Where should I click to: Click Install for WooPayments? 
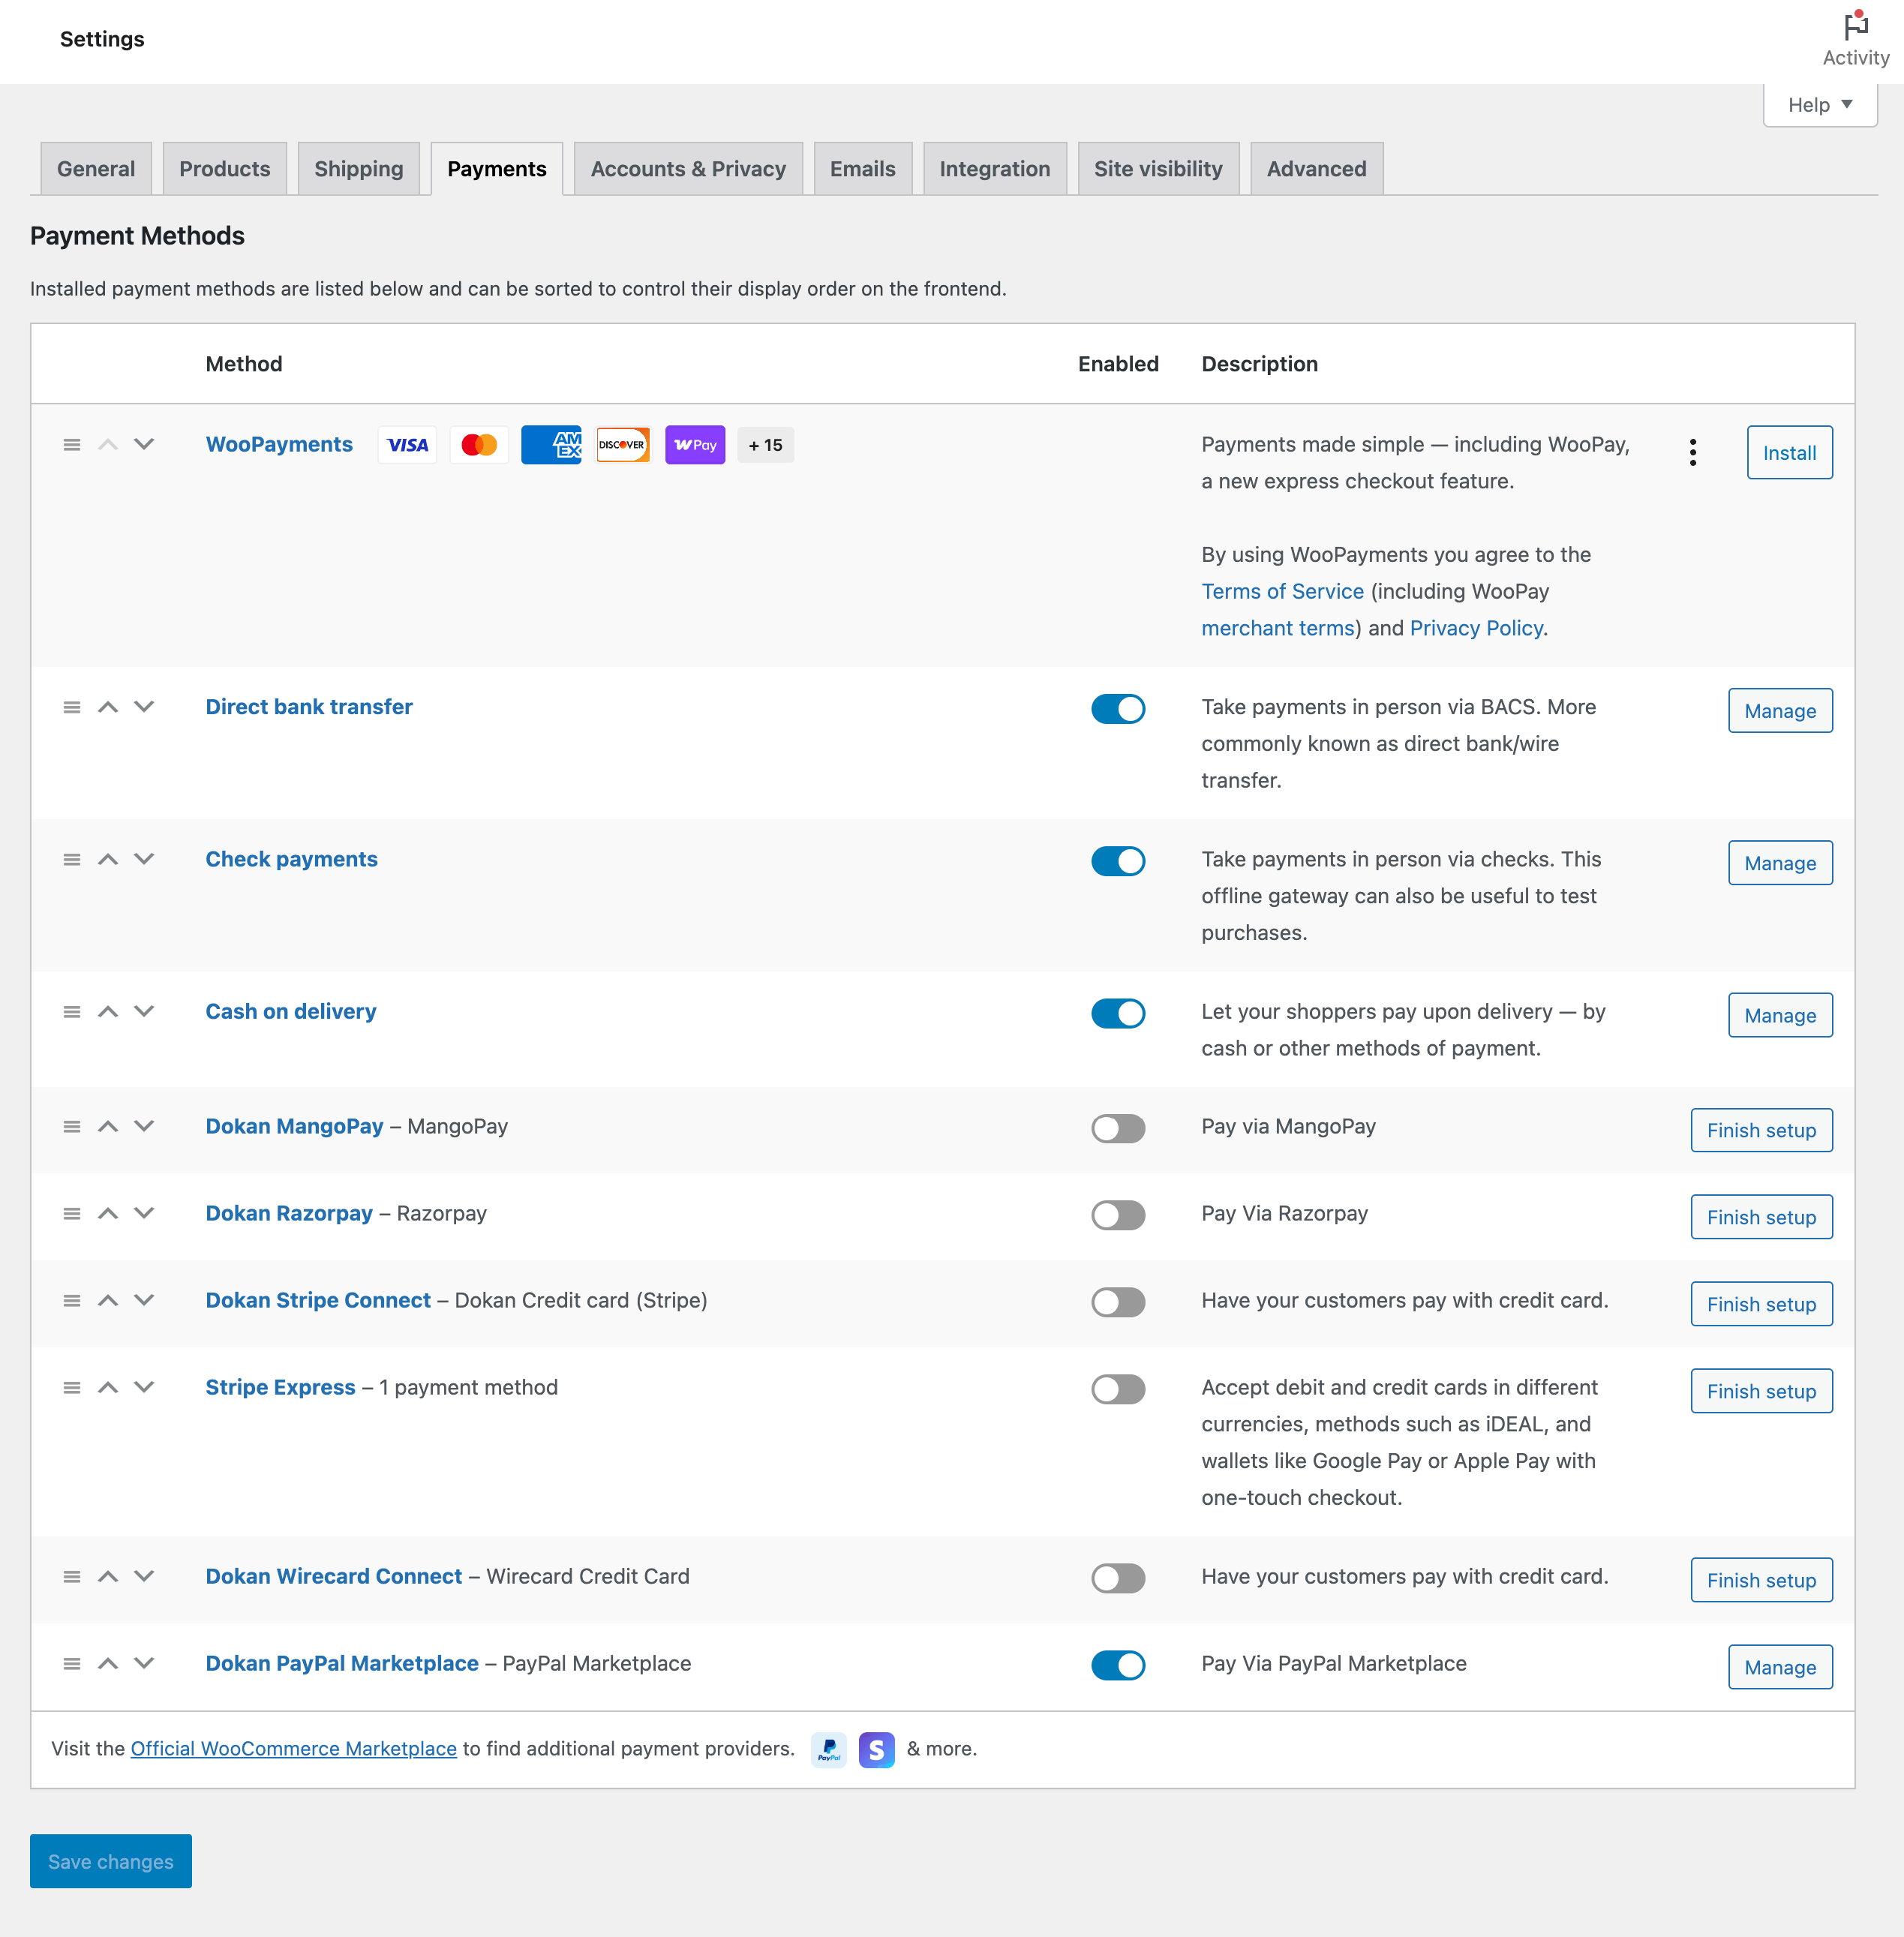1789,452
